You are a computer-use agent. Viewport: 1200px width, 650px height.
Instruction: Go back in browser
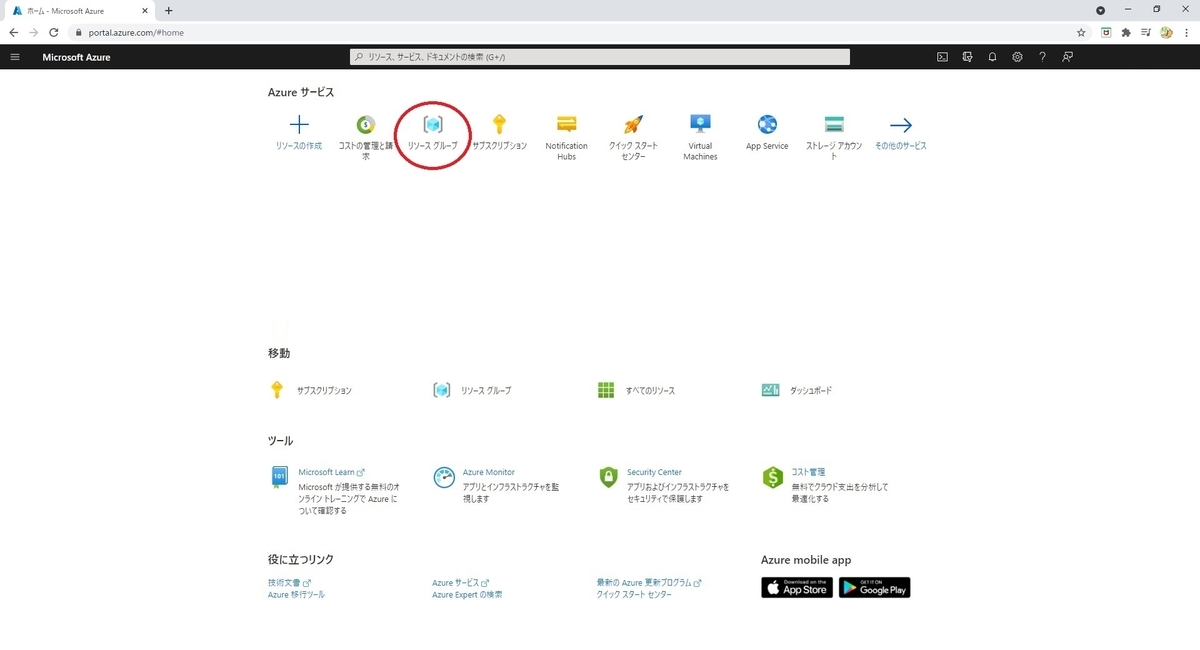[13, 32]
